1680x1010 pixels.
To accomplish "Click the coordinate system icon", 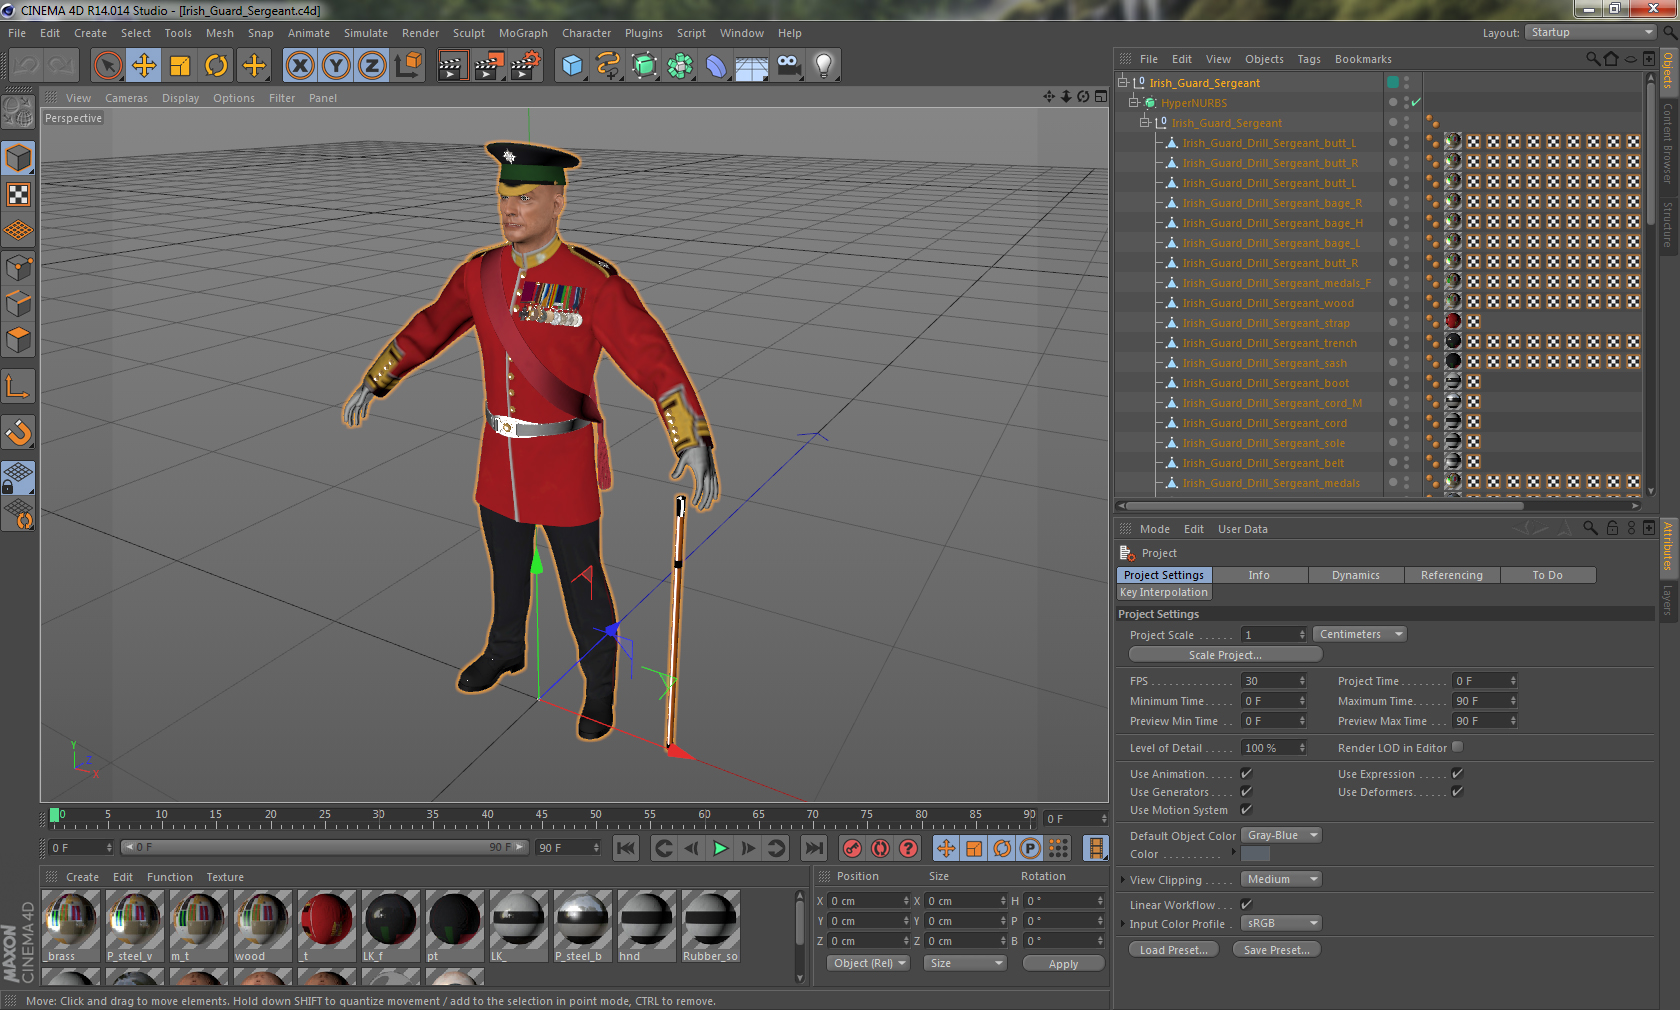I will tap(408, 66).
